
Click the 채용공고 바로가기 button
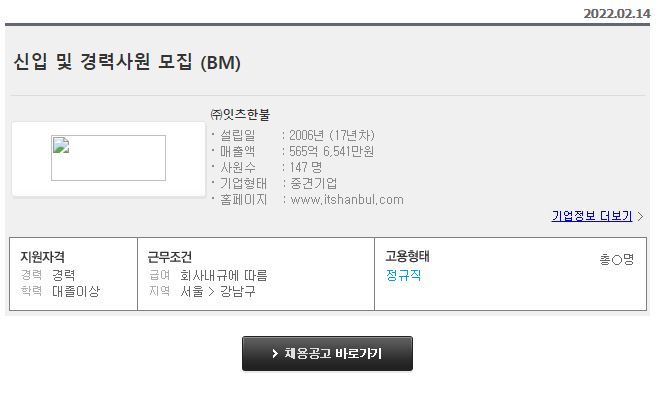pyautogui.click(x=327, y=354)
